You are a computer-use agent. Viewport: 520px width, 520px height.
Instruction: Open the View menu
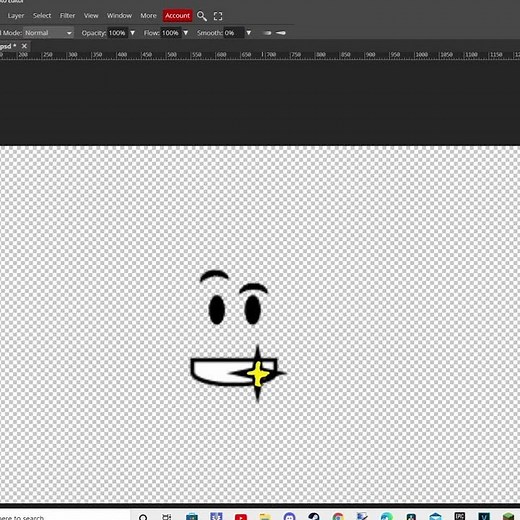pyautogui.click(x=91, y=16)
